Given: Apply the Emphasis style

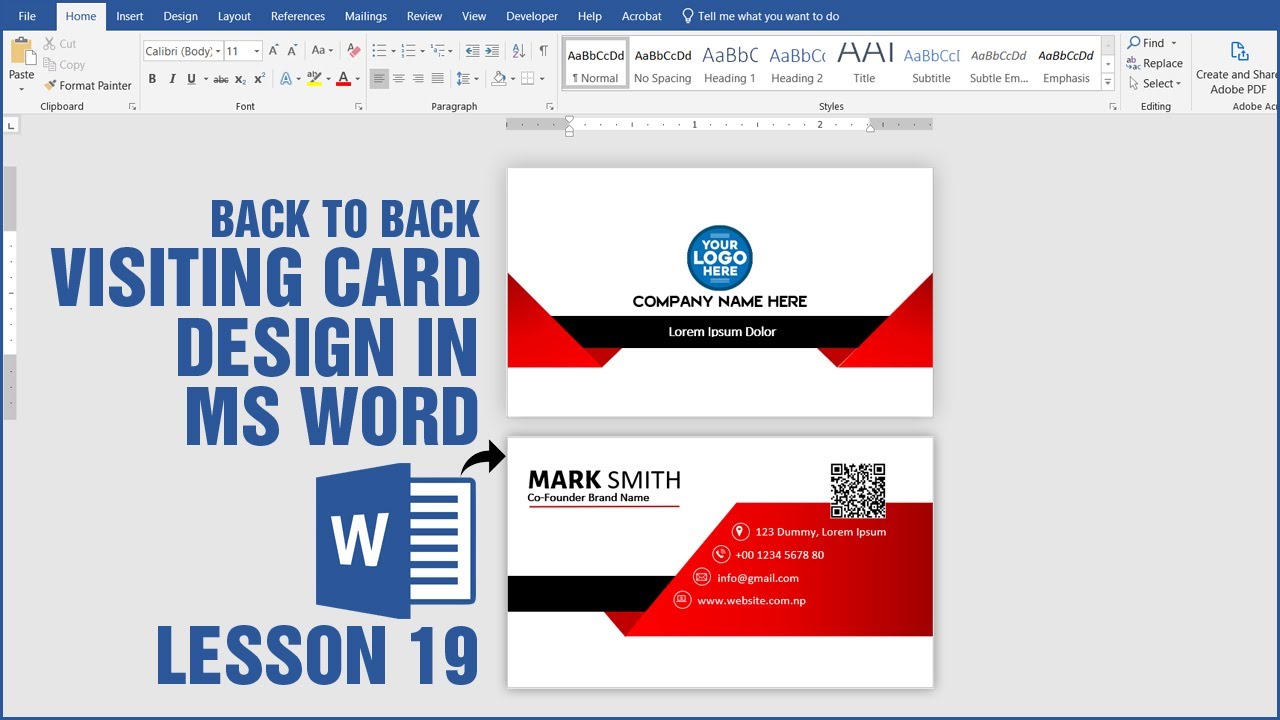Looking at the screenshot, I should pyautogui.click(x=1066, y=66).
